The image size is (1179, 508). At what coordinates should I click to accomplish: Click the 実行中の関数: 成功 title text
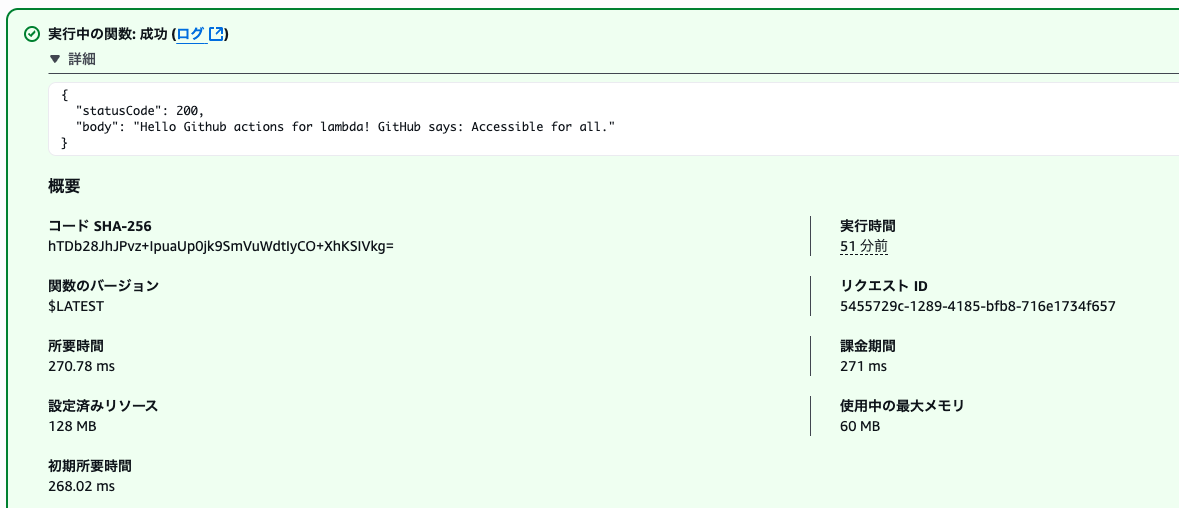pos(108,34)
